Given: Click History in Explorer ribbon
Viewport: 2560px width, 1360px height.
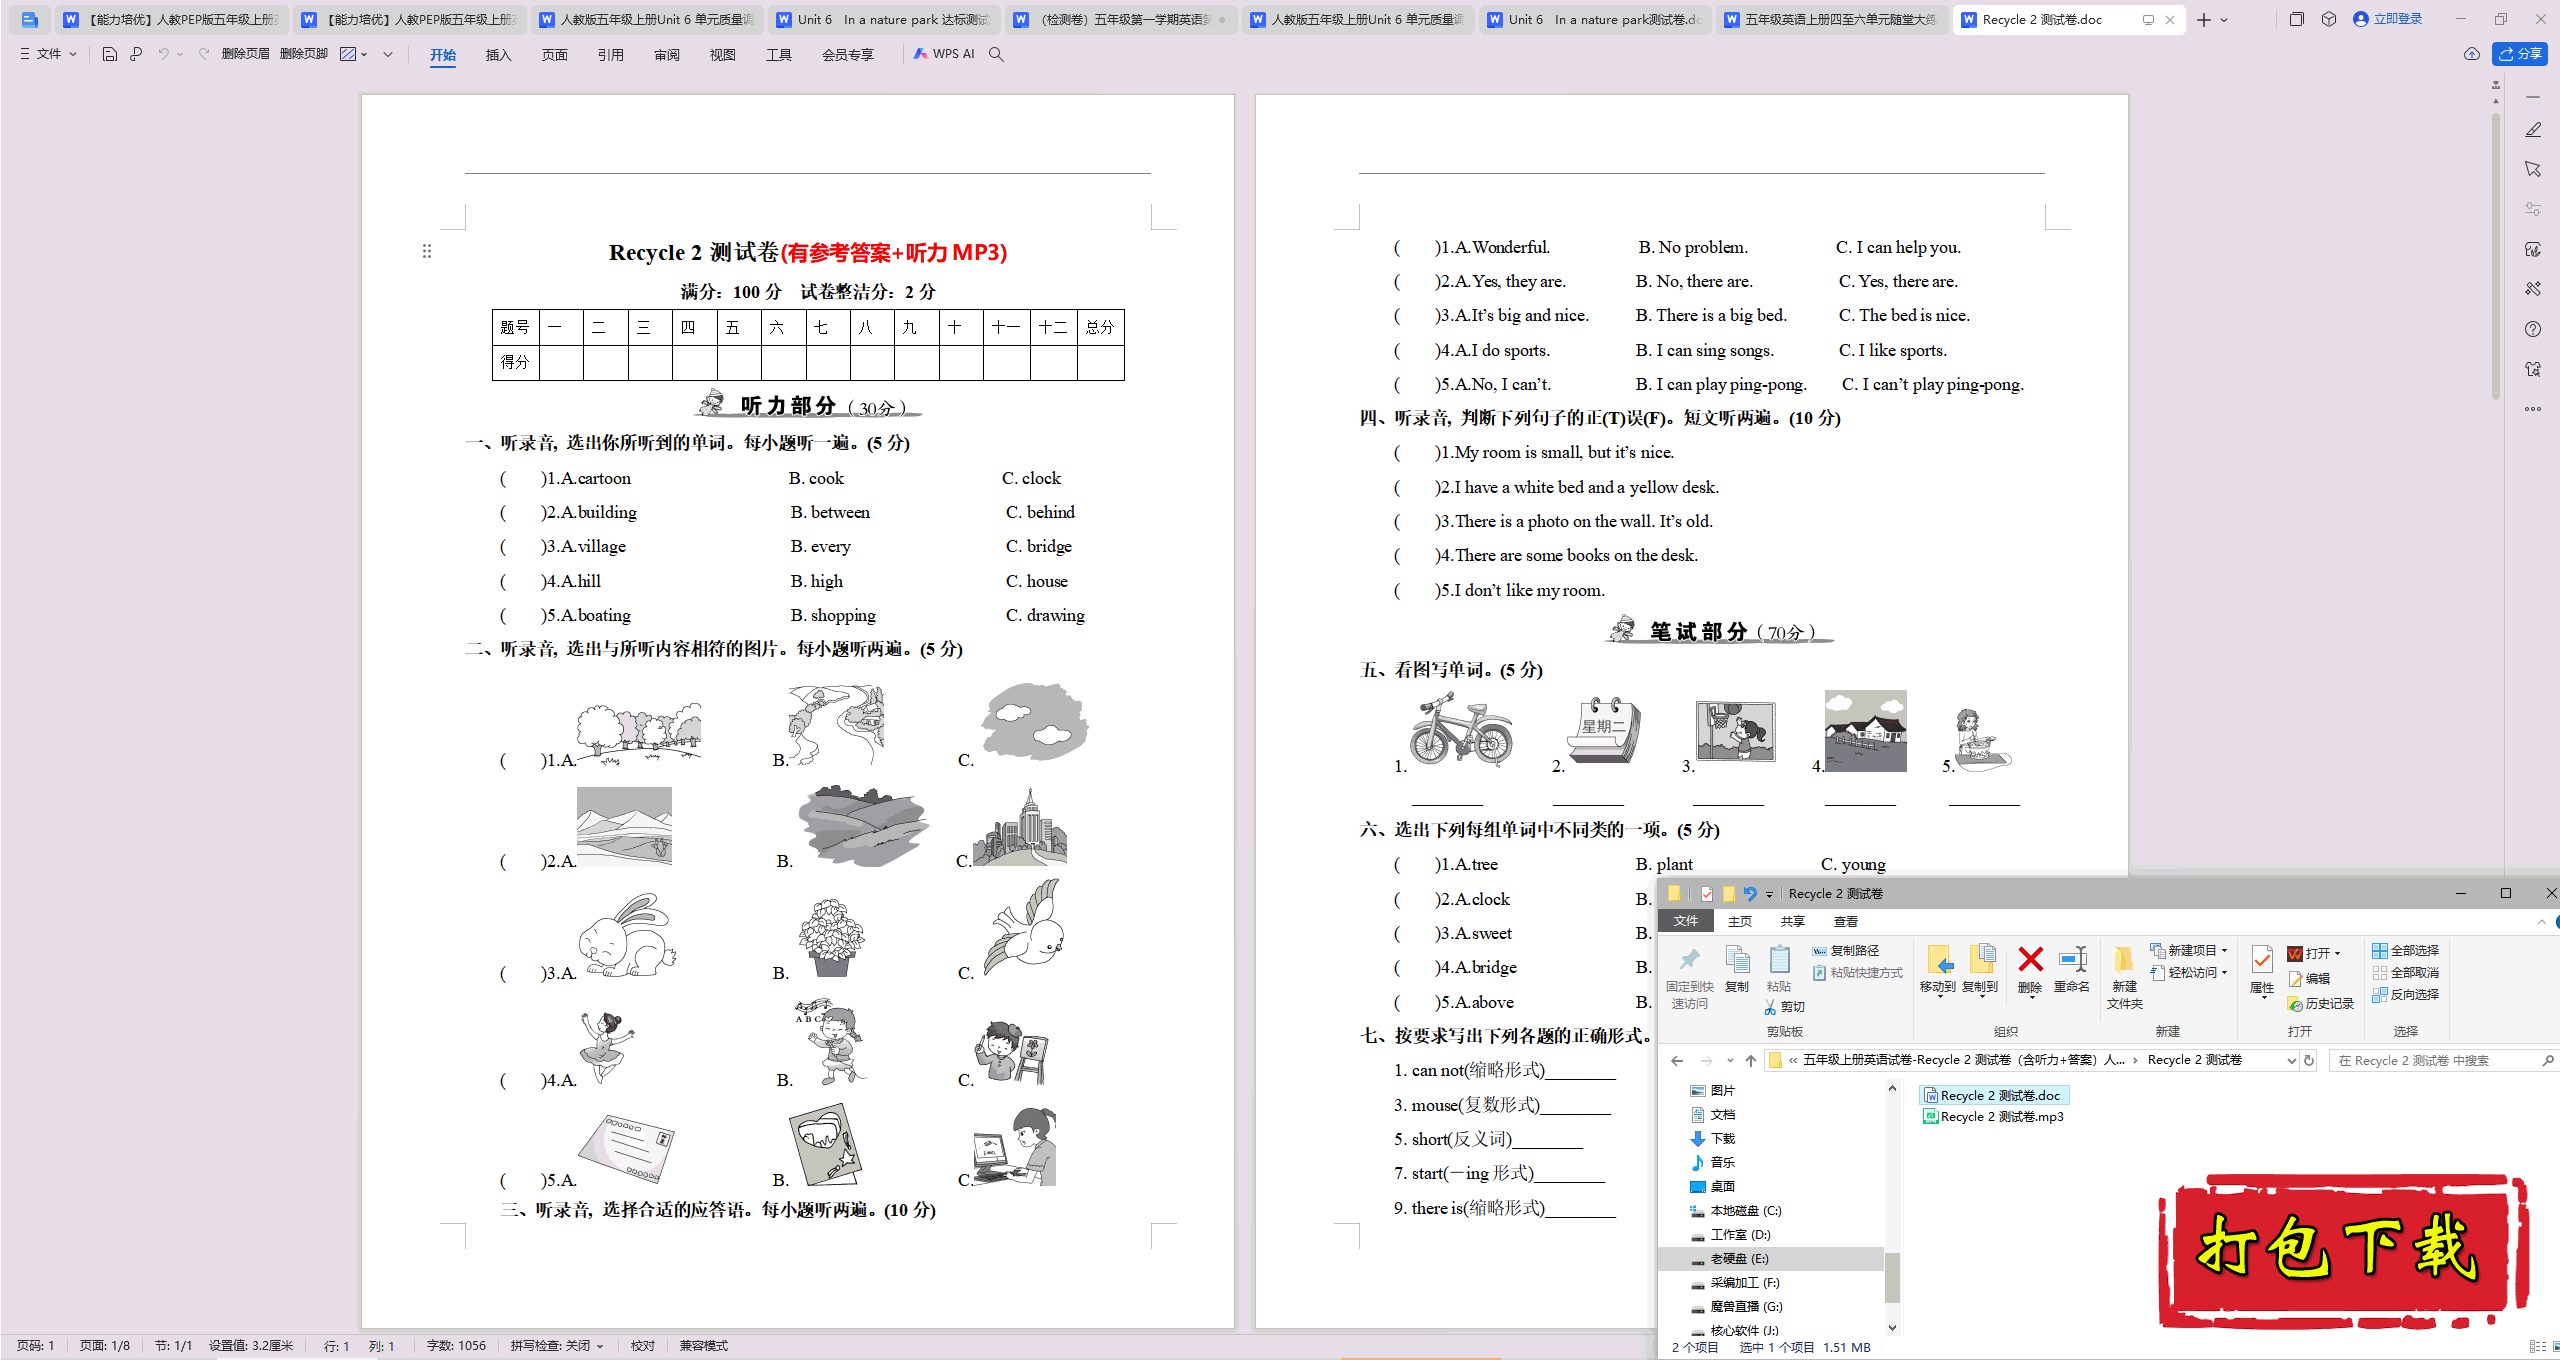Looking at the screenshot, I should pos(2320,1003).
